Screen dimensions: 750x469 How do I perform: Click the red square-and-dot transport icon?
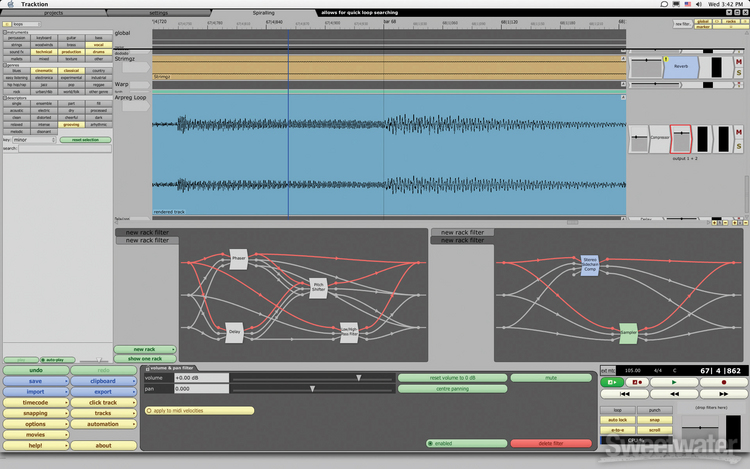(637, 382)
